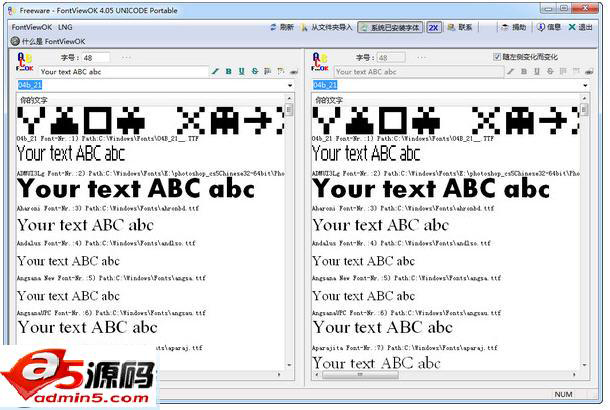Click the right pane horizontal scroll left arrow
The image size is (610, 410).
[316, 375]
